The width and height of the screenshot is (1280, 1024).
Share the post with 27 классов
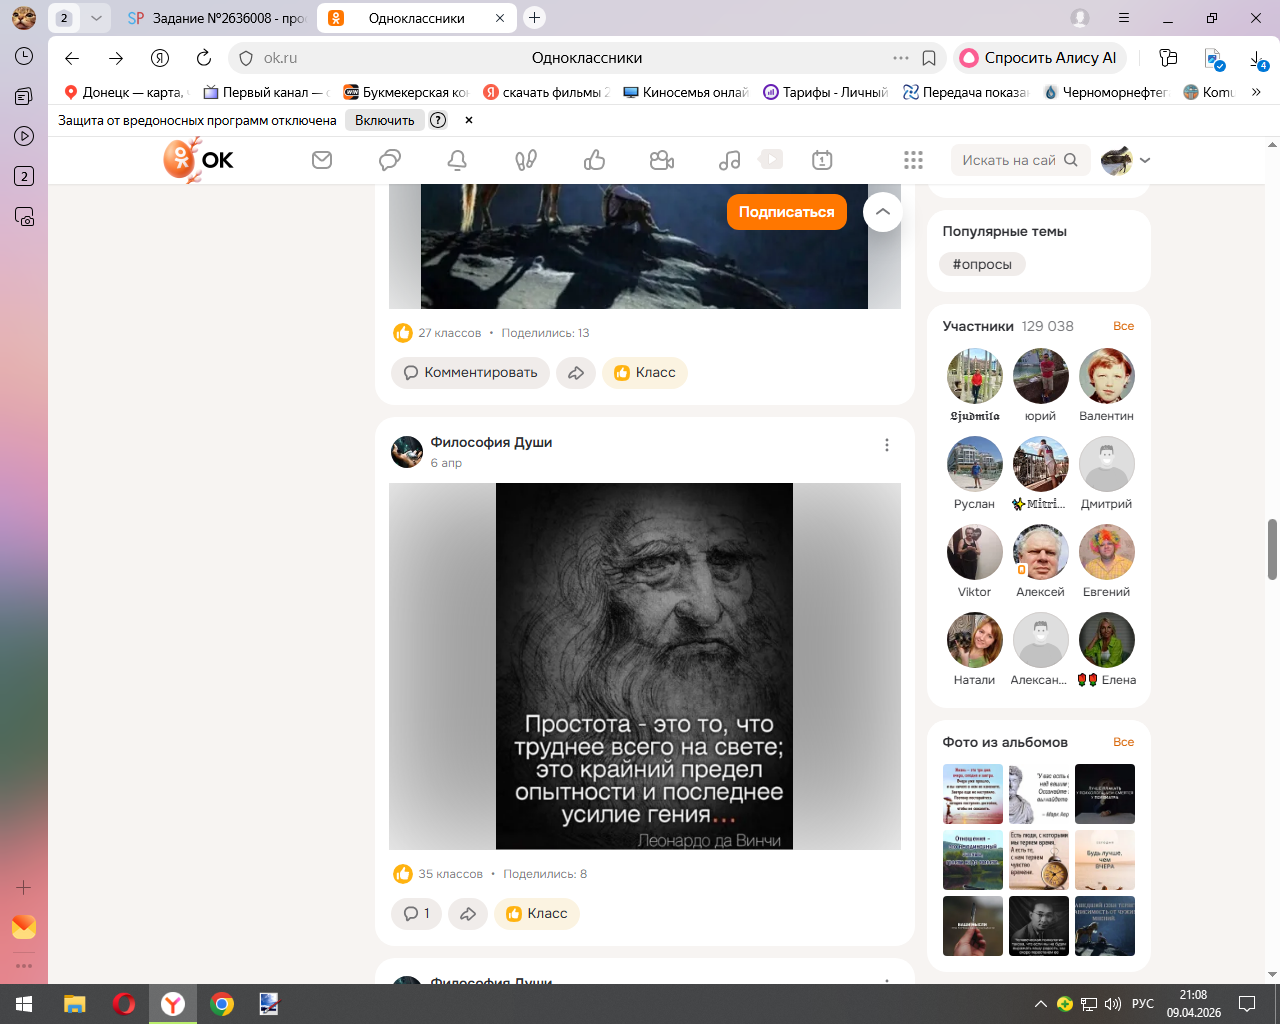pyautogui.click(x=576, y=373)
